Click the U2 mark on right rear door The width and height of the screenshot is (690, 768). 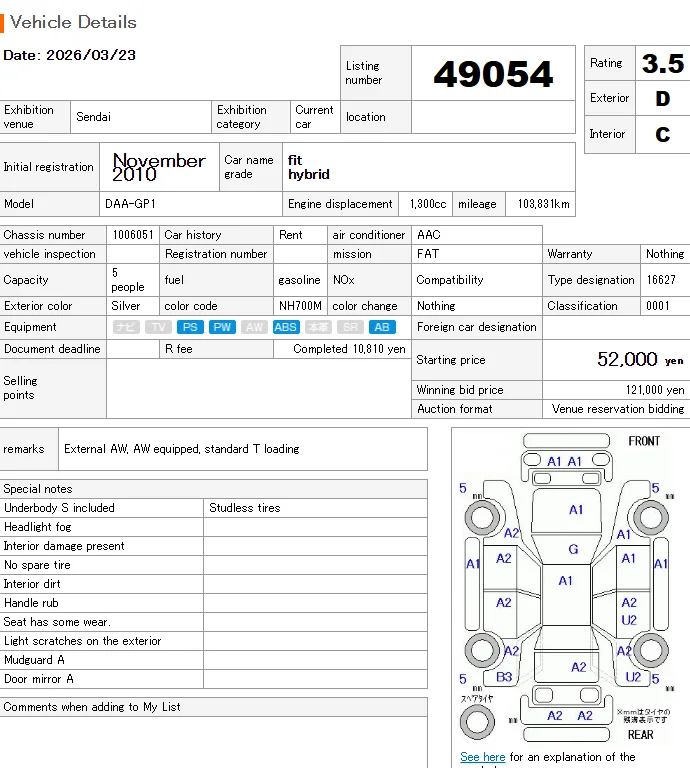629,620
